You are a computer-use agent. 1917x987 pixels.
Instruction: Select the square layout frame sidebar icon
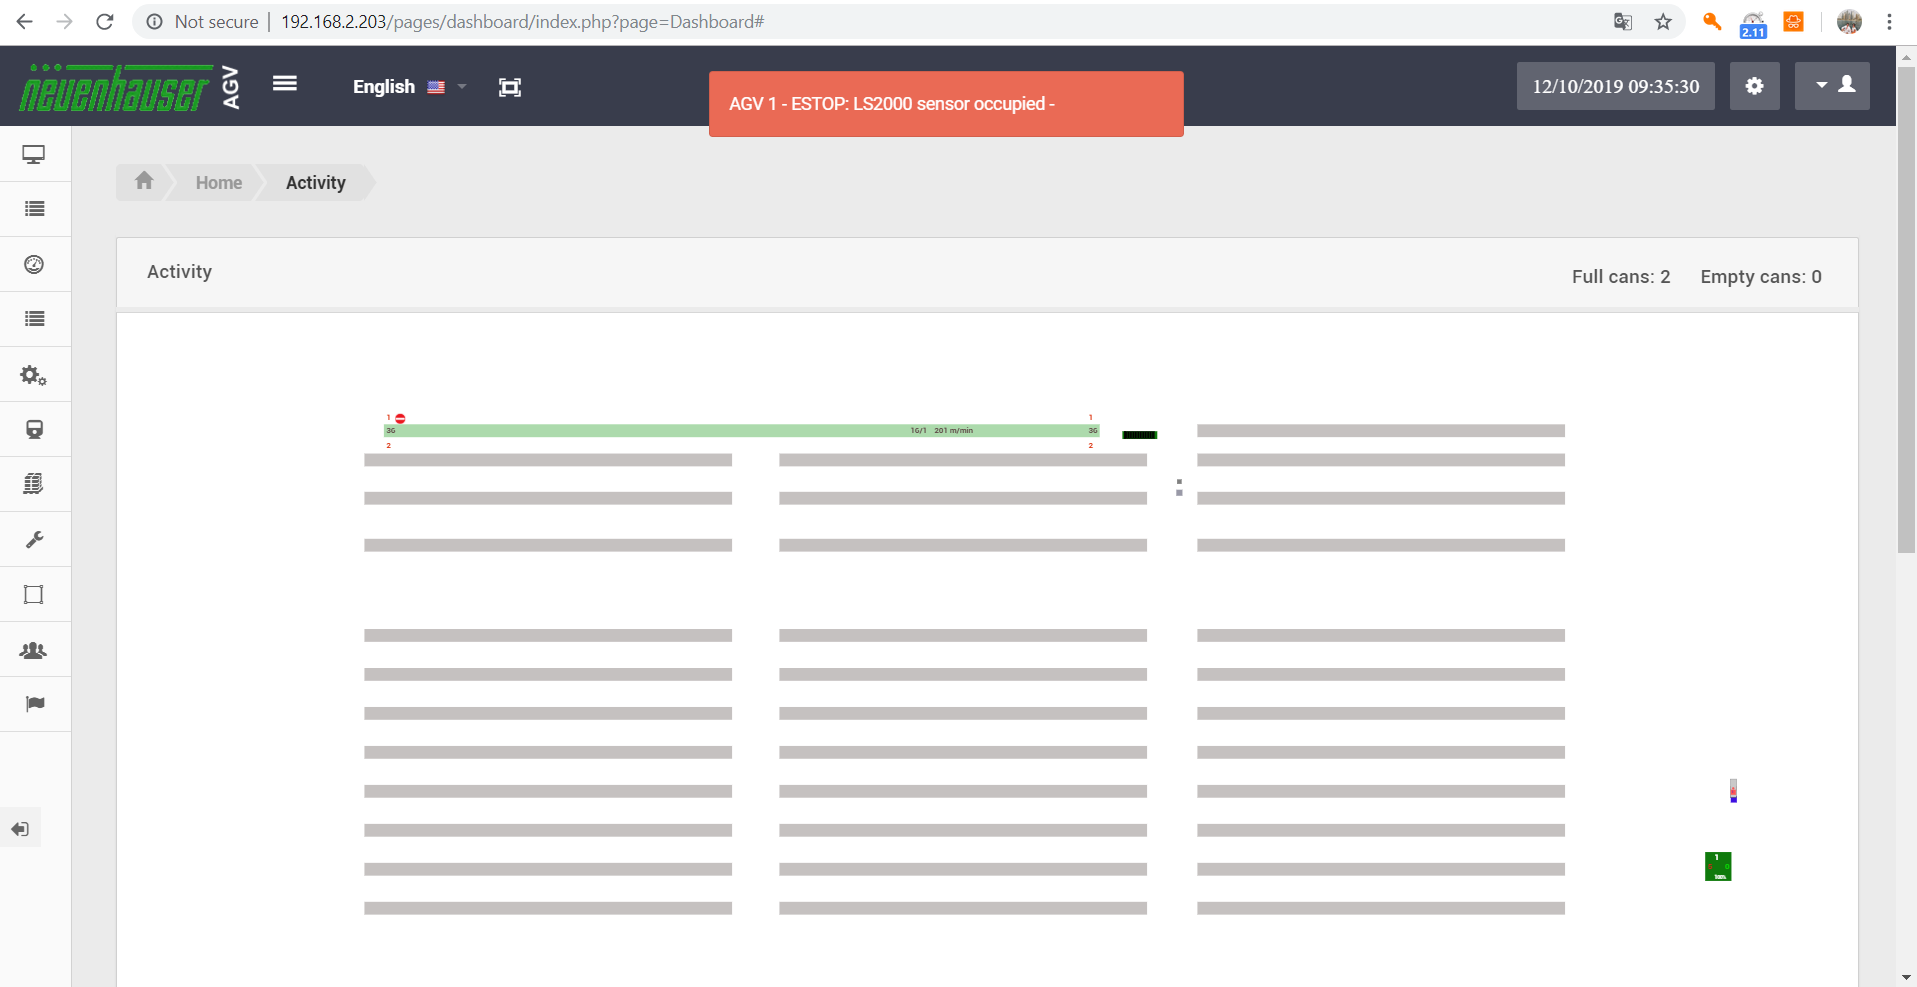(34, 595)
